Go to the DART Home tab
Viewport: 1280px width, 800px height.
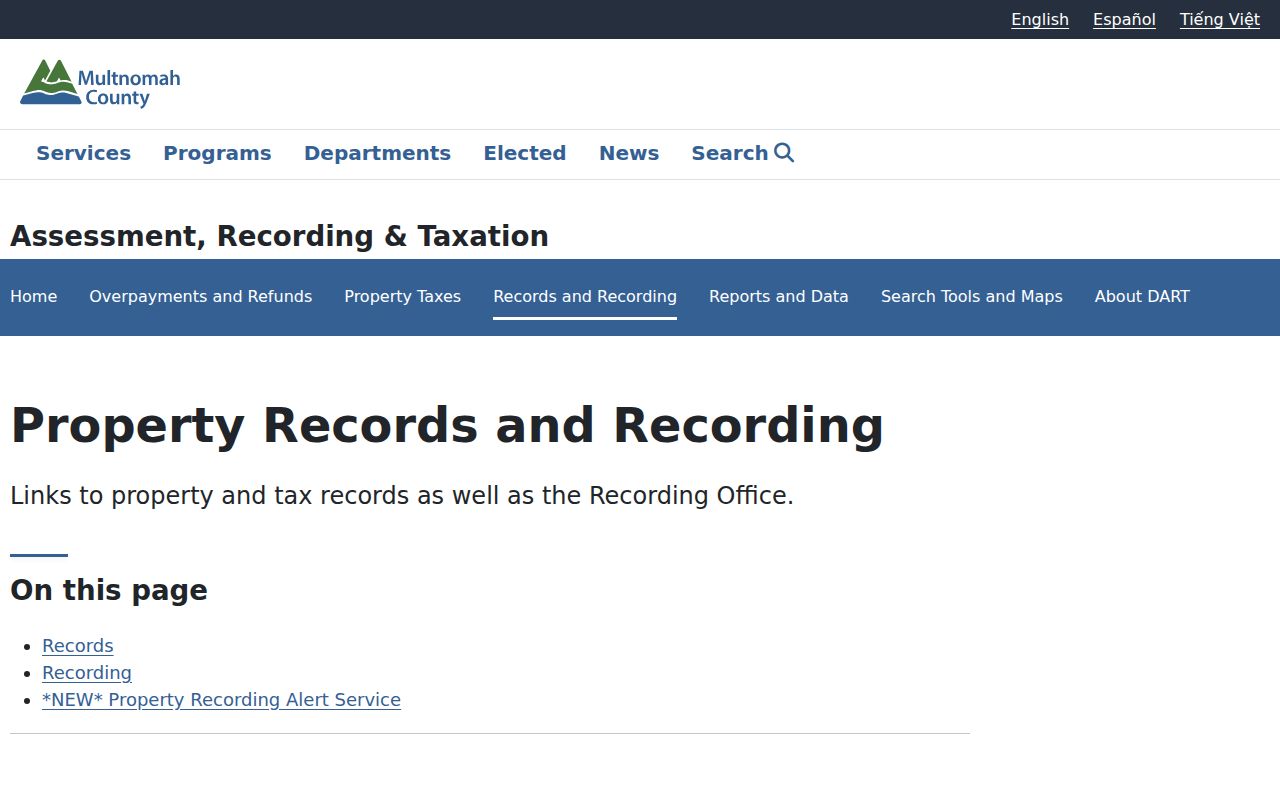click(34, 296)
